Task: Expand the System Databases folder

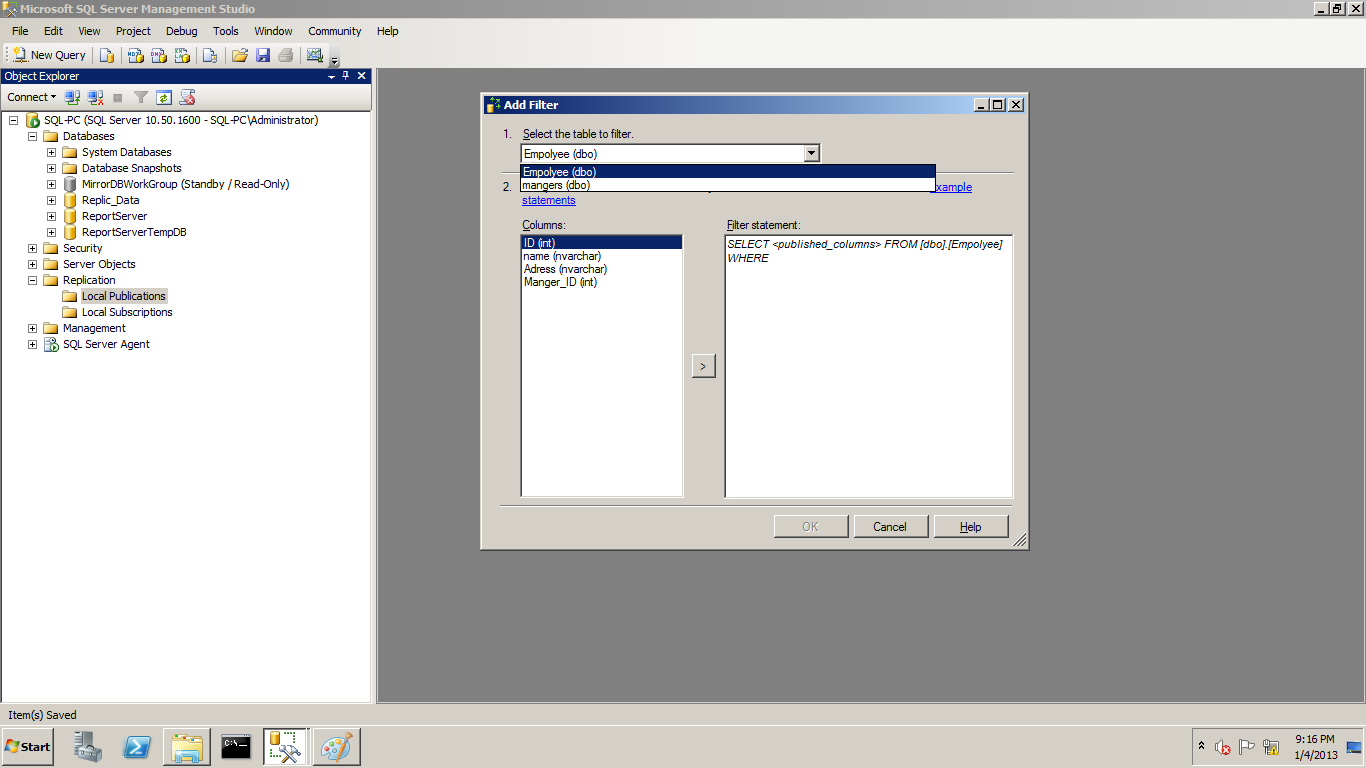Action: 51,152
